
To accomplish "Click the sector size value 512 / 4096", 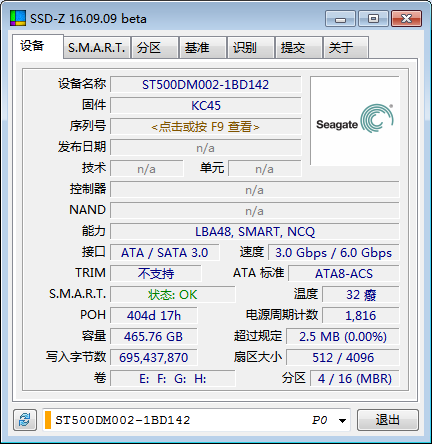I will coord(343,357).
